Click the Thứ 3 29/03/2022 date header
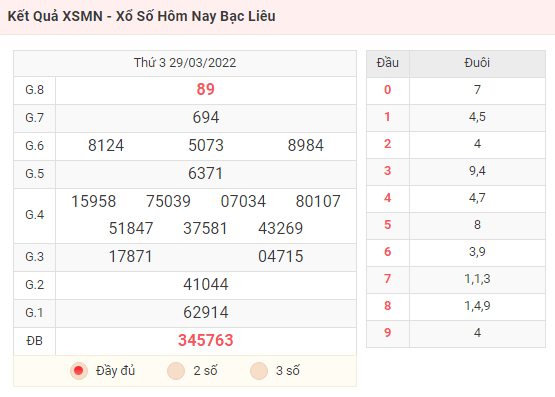 coord(185,63)
